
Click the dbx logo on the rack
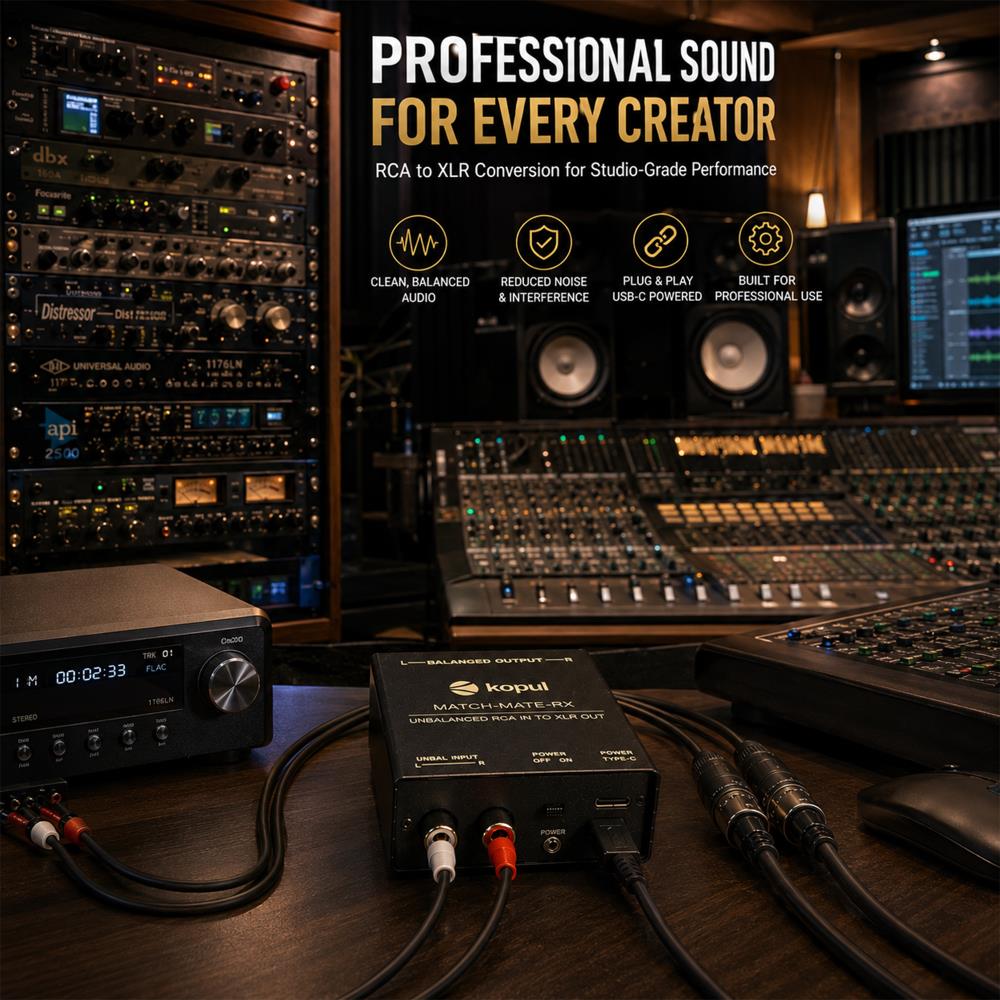pyautogui.click(x=49, y=156)
